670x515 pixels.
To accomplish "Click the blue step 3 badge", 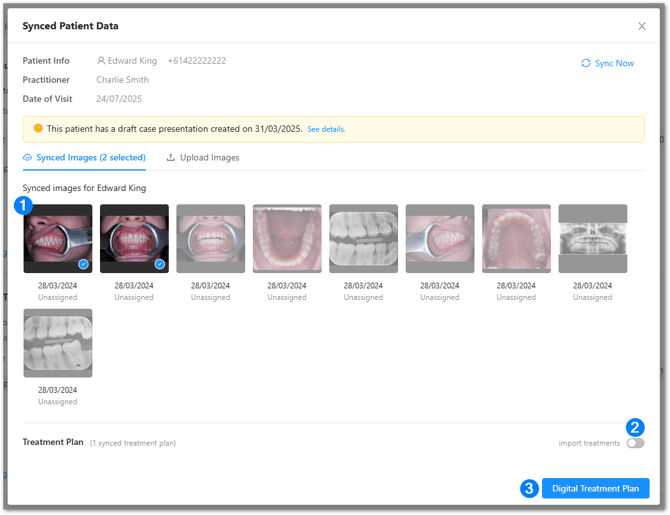I will 529,488.
